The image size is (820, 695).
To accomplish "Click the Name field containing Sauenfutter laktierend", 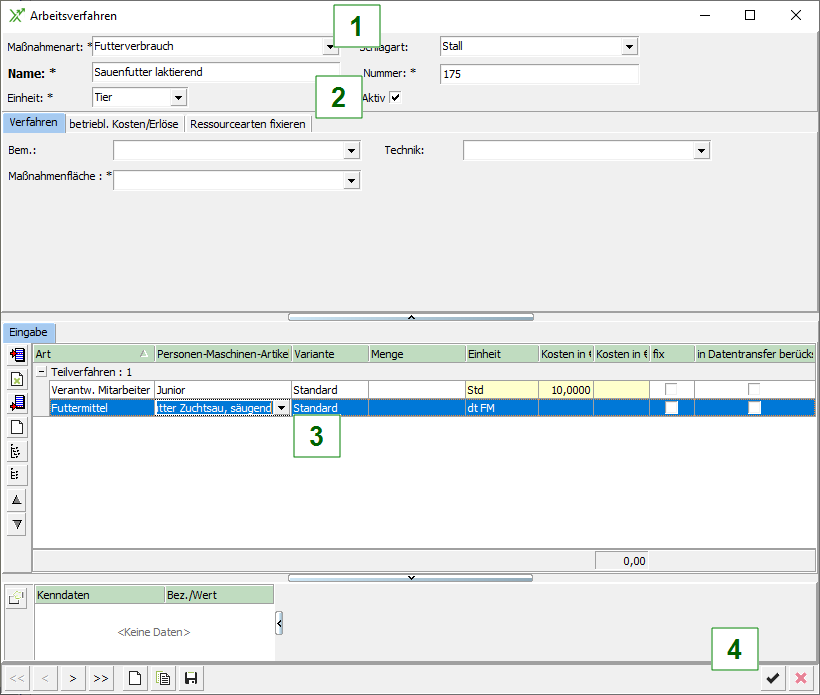I will coord(215,72).
